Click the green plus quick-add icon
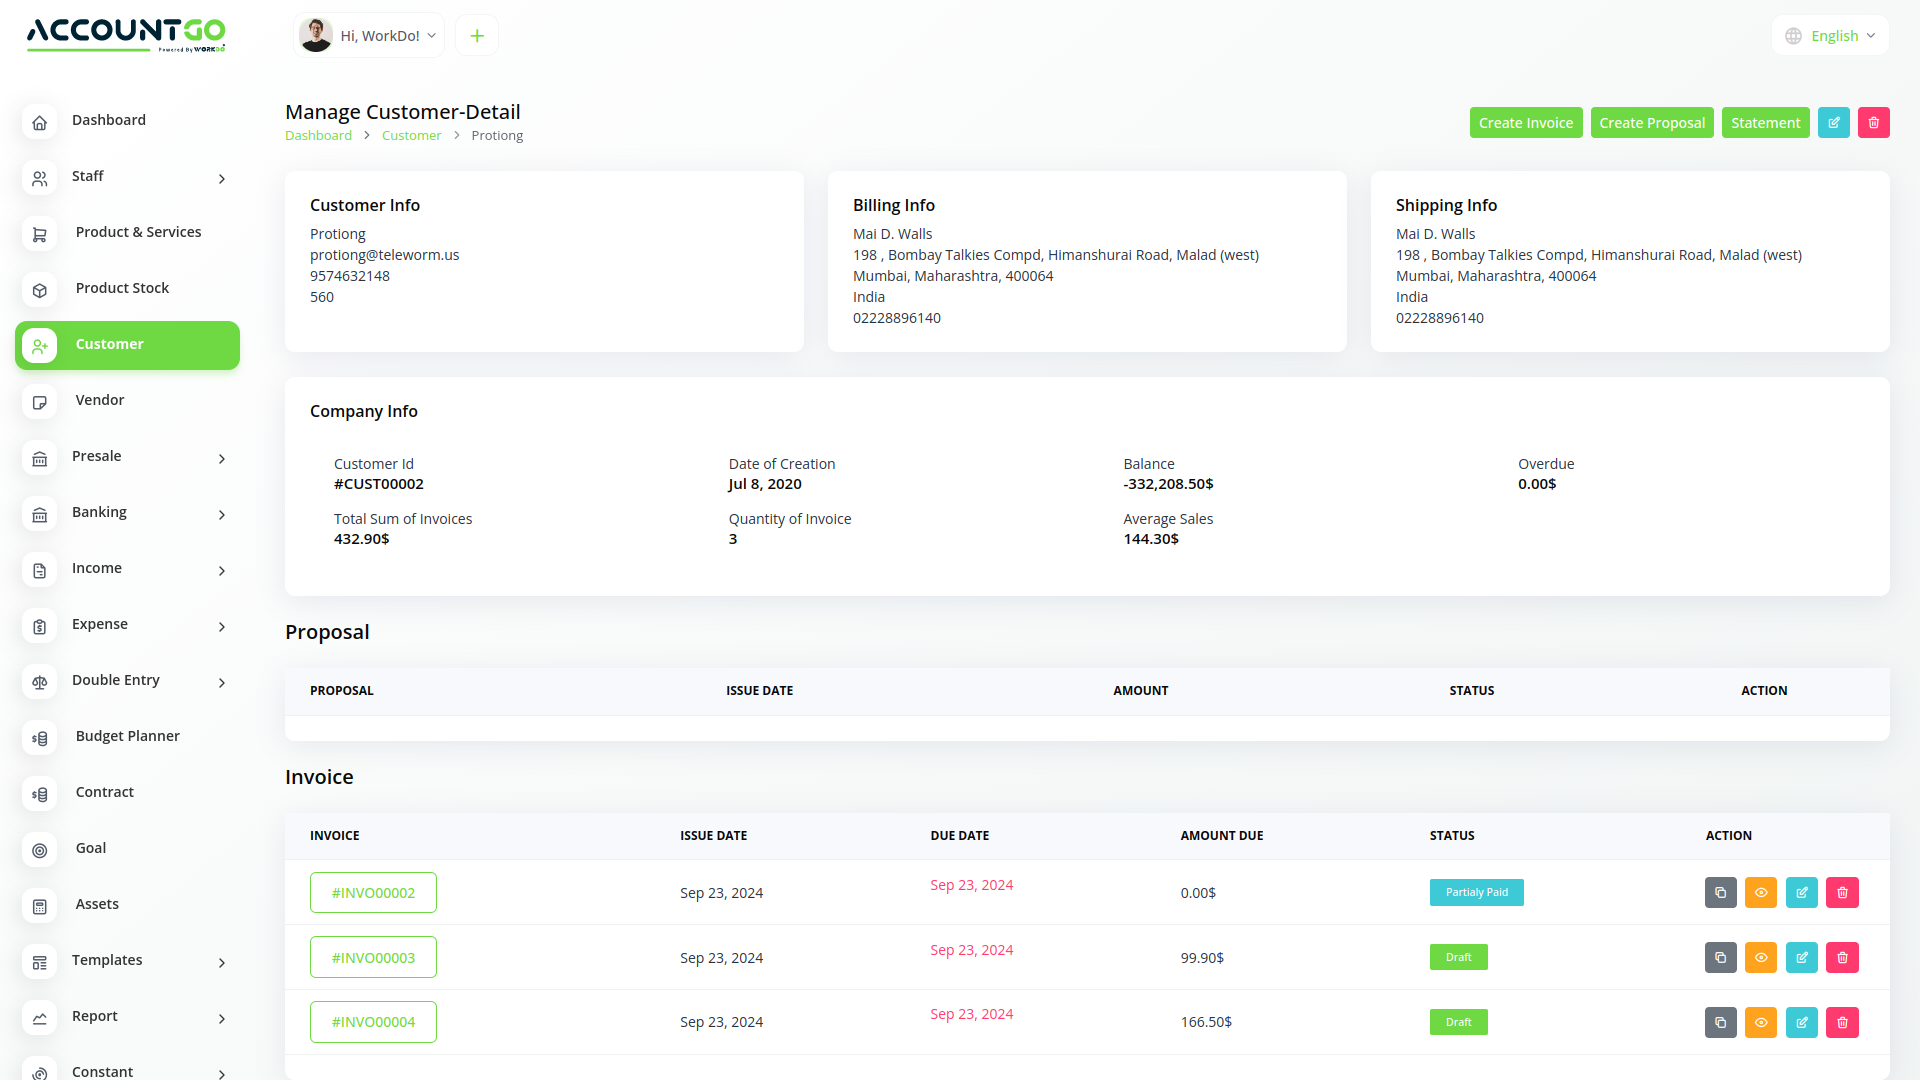This screenshot has width=1920, height=1080. pyautogui.click(x=477, y=36)
